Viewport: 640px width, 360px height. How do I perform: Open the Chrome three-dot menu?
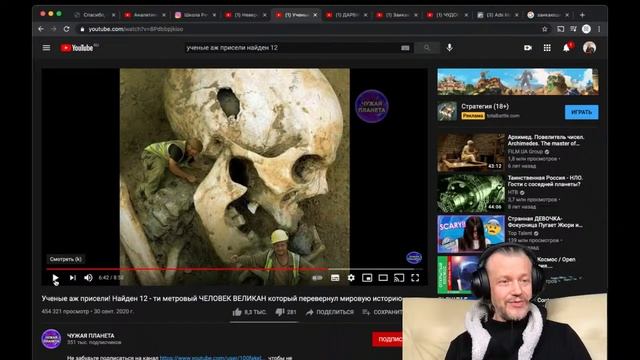(599, 29)
